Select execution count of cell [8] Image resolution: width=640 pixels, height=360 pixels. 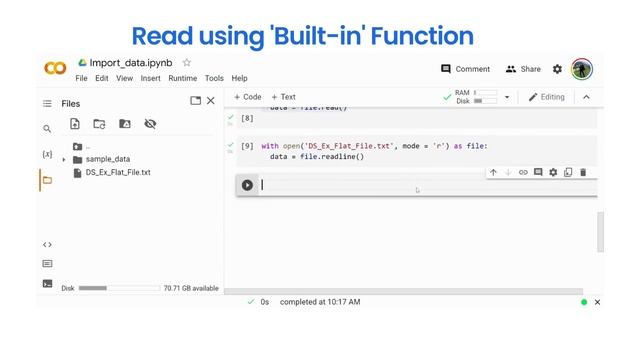coord(247,118)
